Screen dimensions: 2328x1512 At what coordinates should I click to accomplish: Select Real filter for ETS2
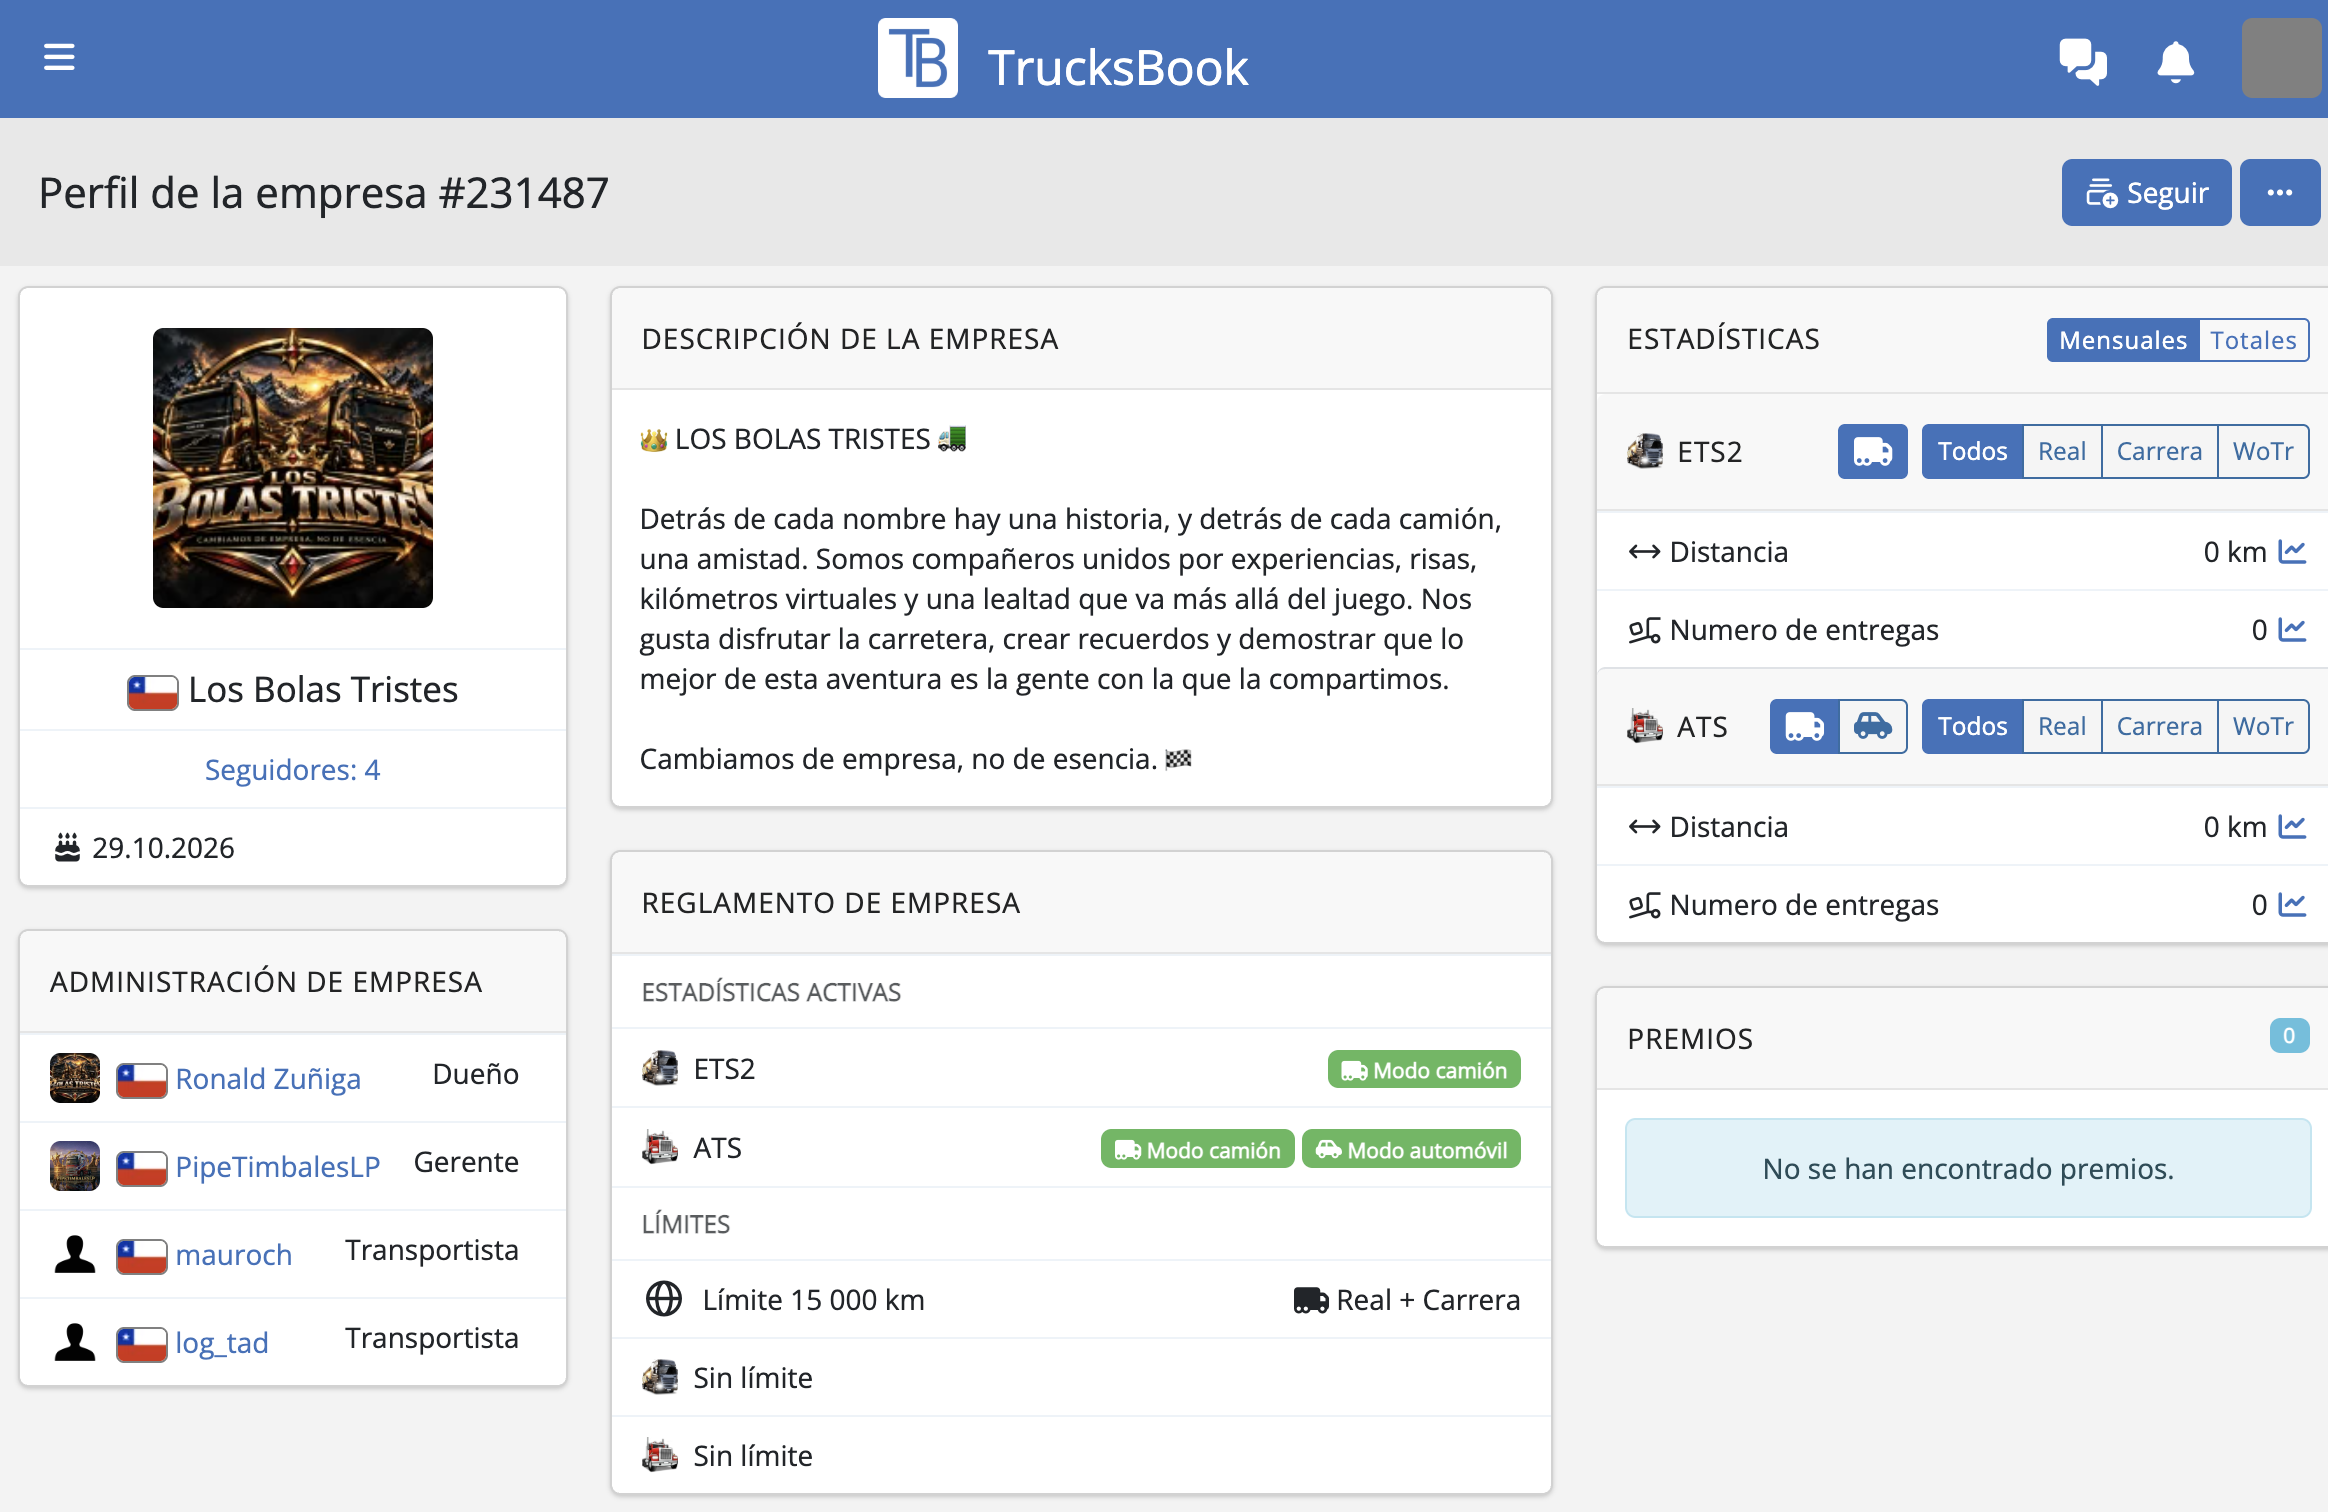click(x=2062, y=452)
